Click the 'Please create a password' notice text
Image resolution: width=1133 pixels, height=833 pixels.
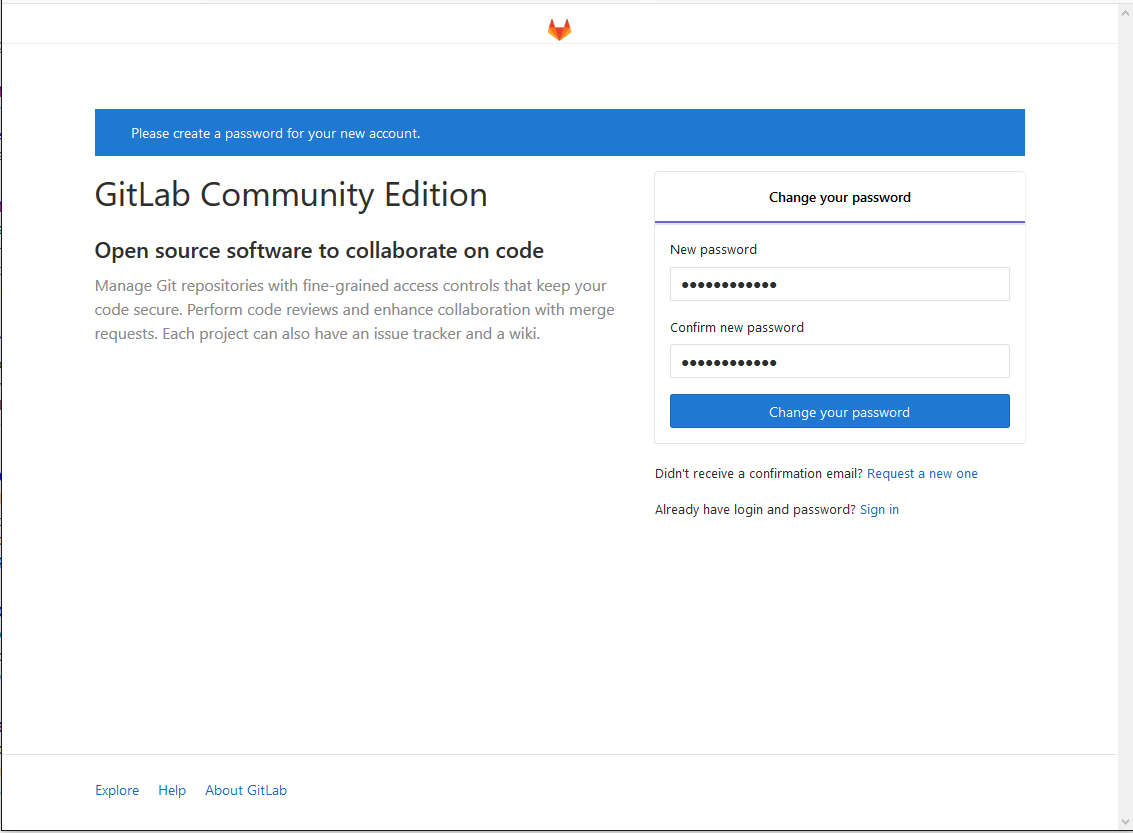point(275,134)
